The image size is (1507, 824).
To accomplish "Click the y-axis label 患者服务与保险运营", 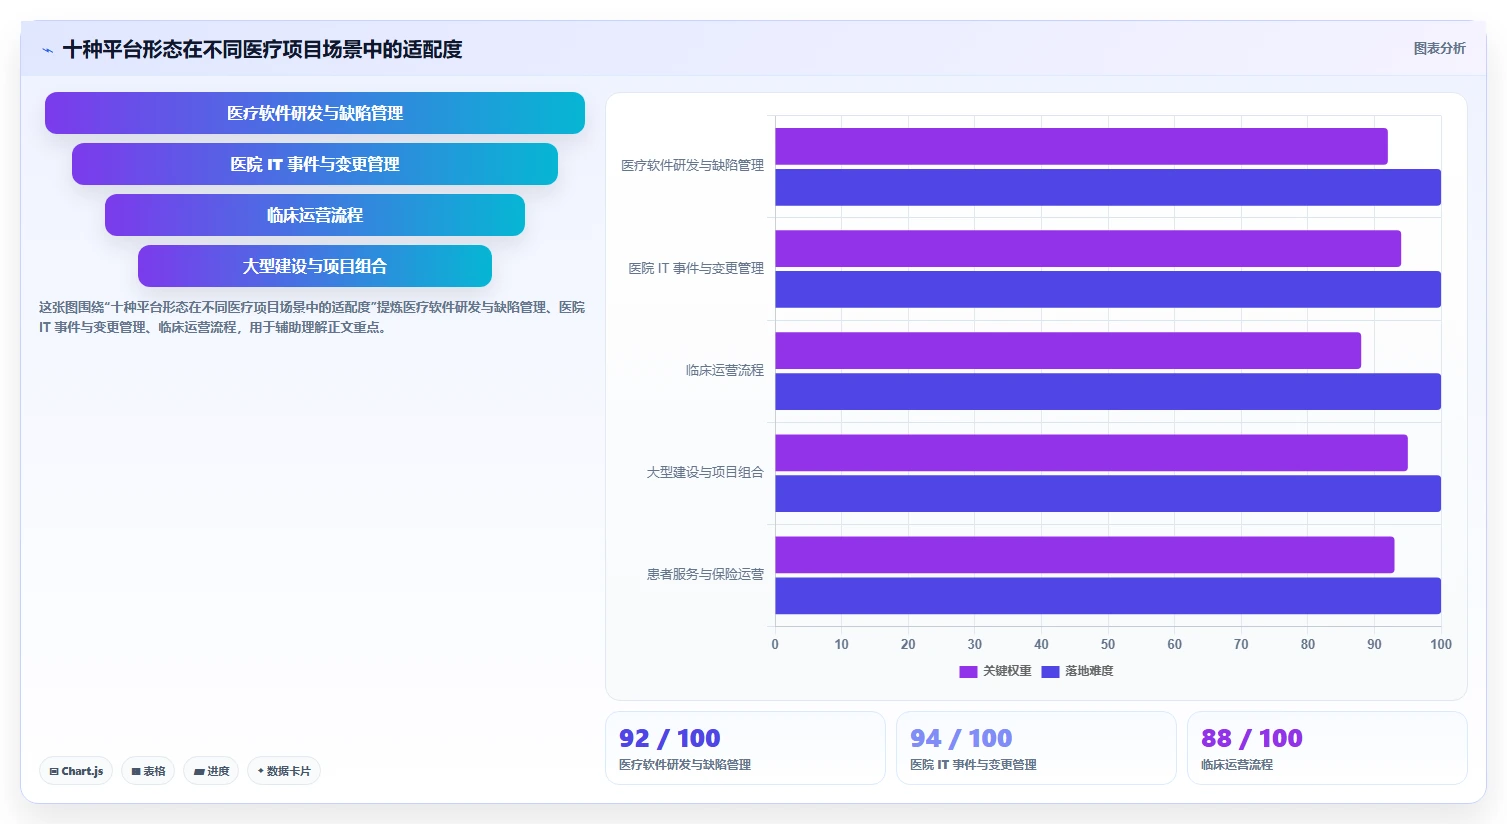I will pyautogui.click(x=705, y=574).
